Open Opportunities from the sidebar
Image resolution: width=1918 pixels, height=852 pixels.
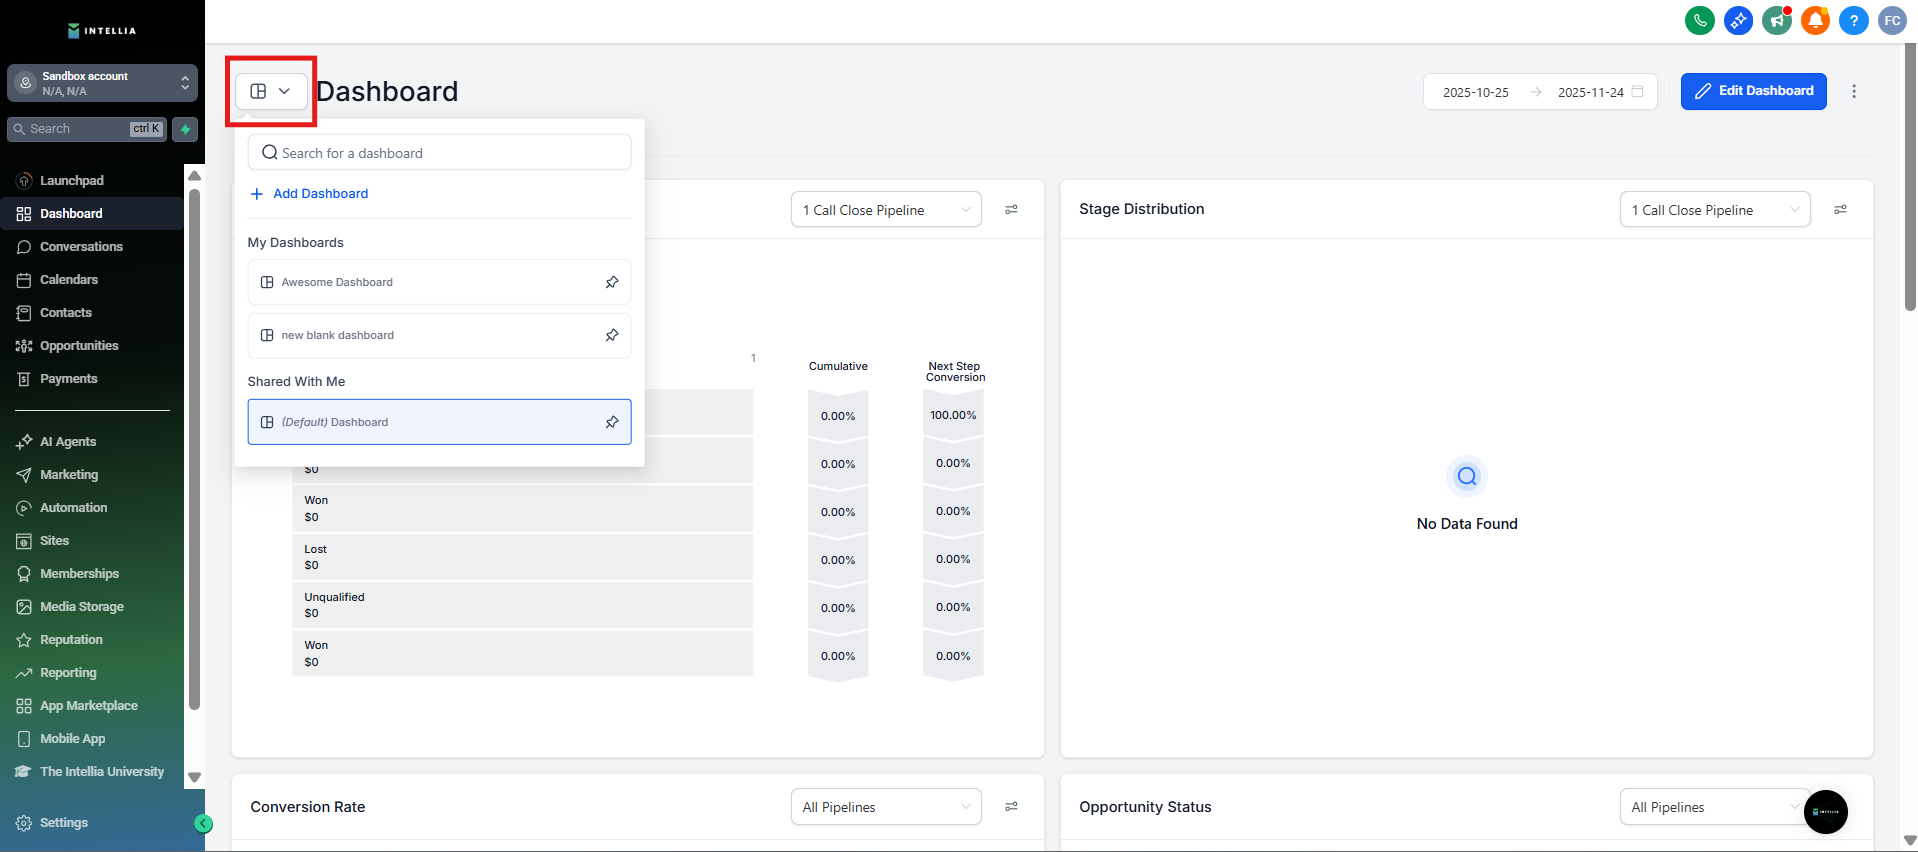79,346
